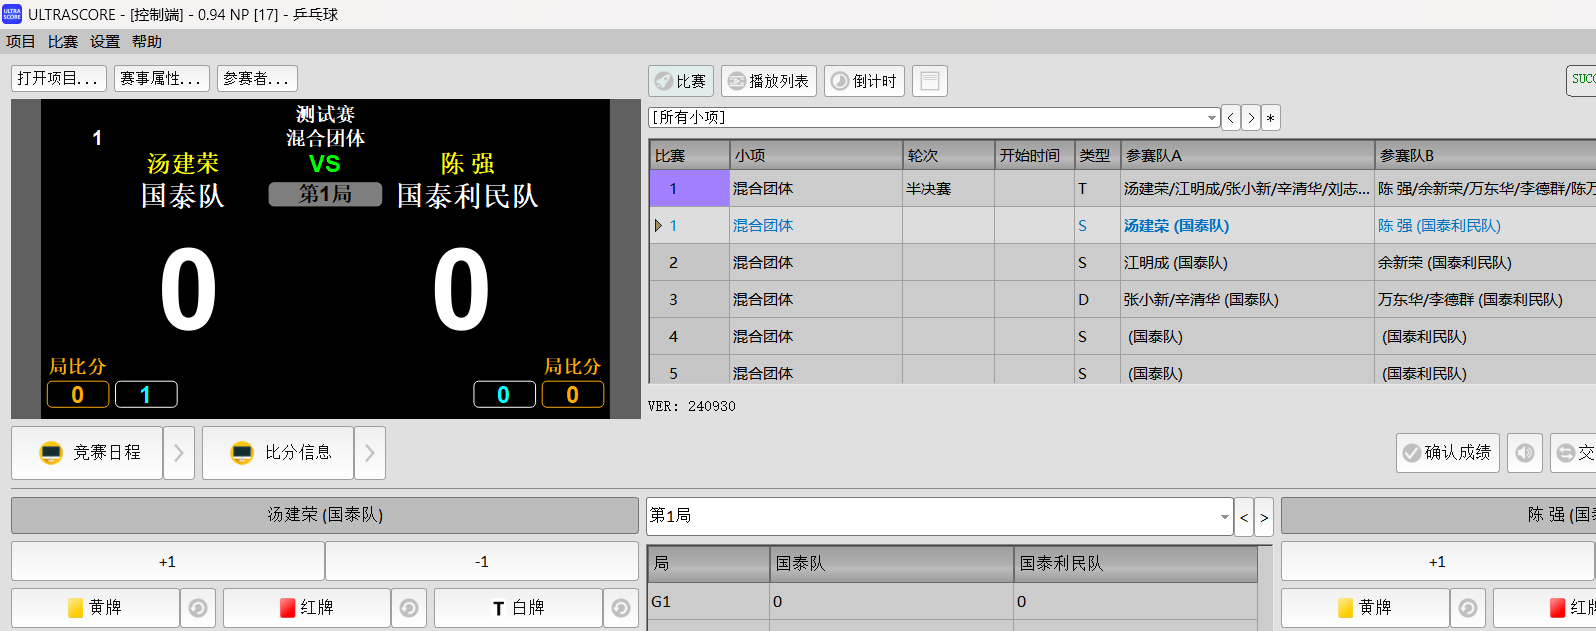Screen dimensions: 1596x631
Task: Click the speaker sound icon button
Action: point(1524,453)
